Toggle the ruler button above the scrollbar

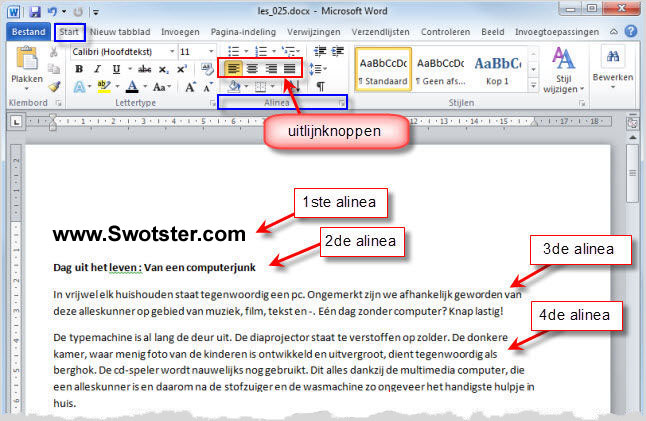pos(632,122)
